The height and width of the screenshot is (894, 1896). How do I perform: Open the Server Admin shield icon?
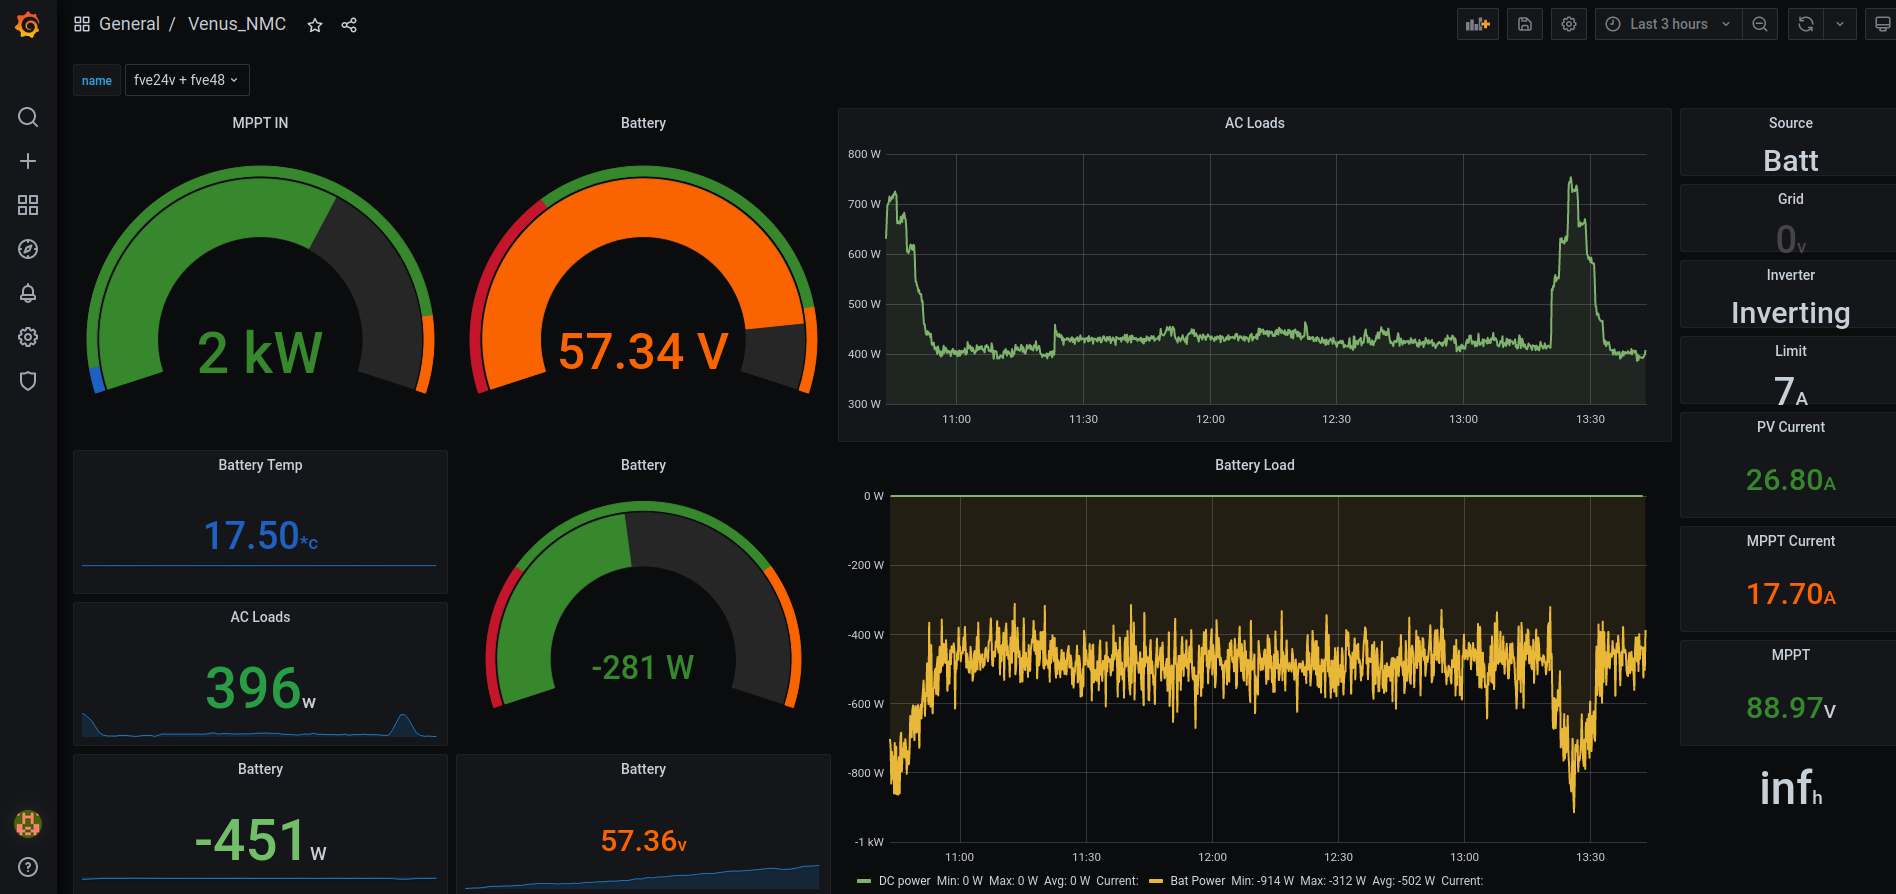(28, 381)
